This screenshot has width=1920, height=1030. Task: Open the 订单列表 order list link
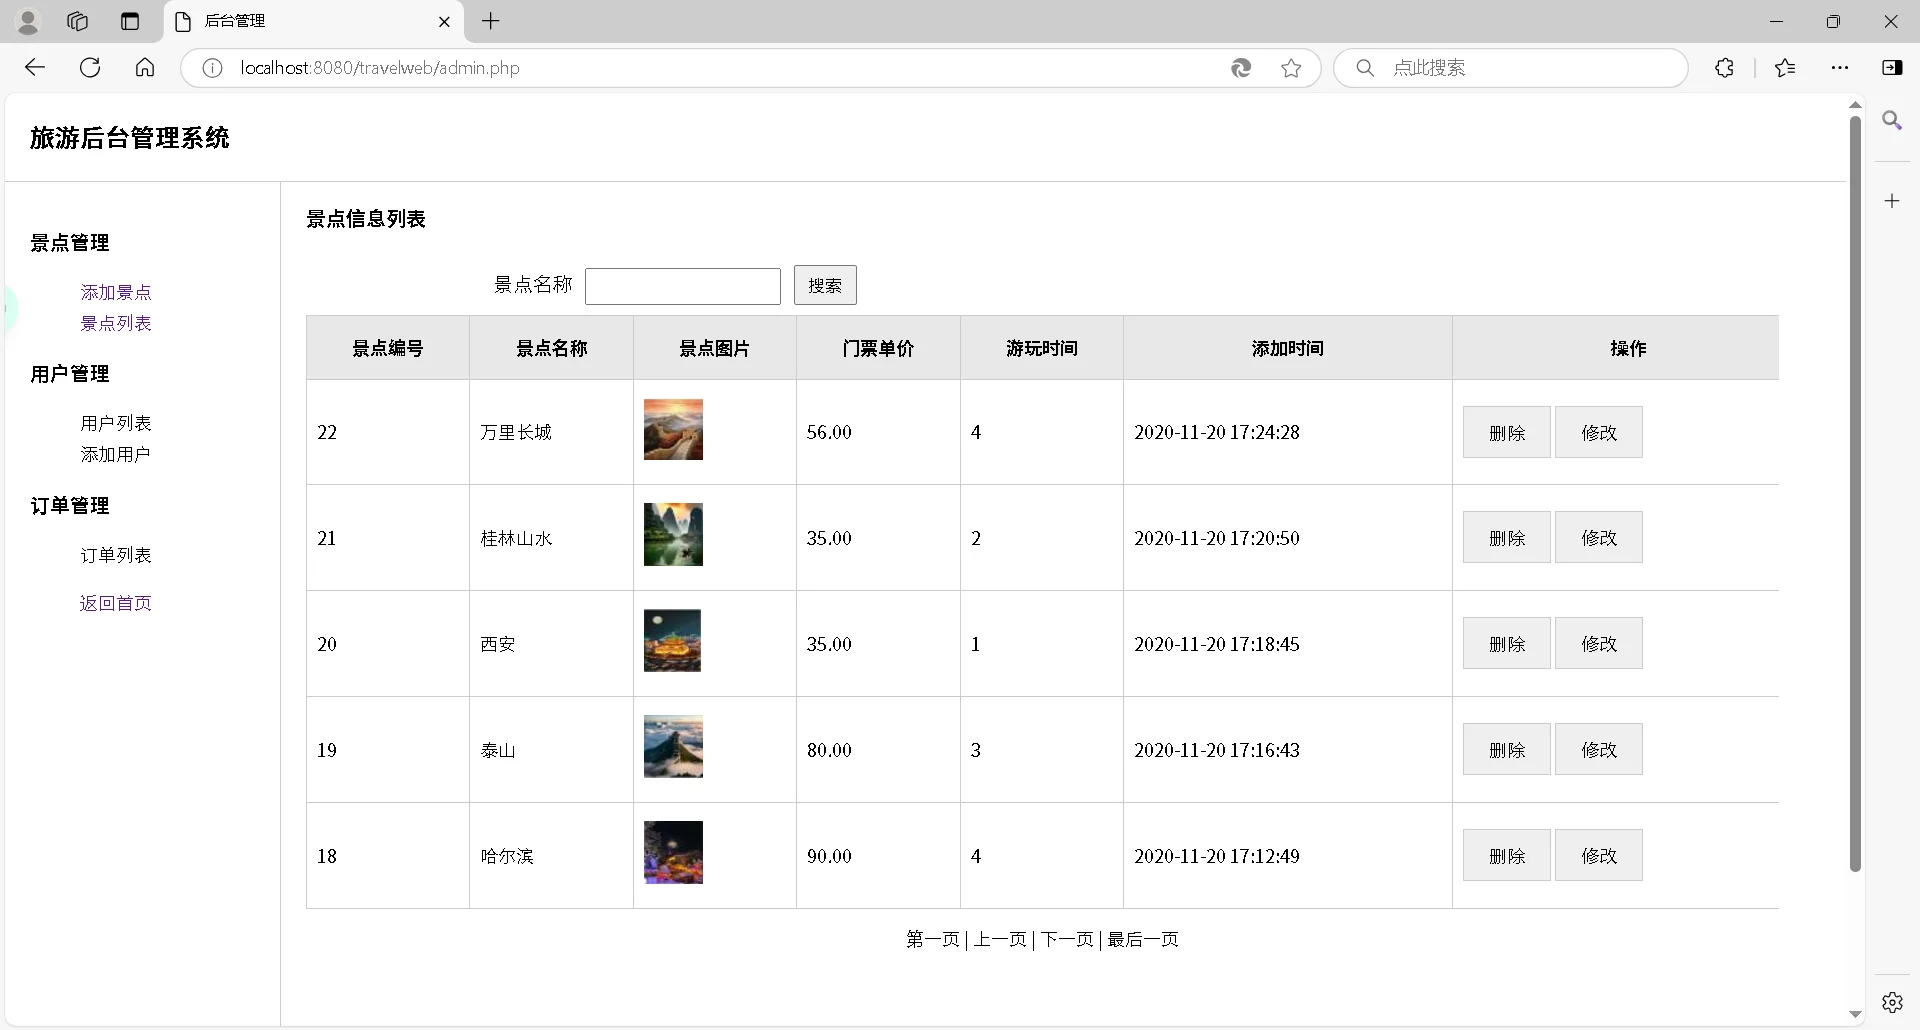115,555
